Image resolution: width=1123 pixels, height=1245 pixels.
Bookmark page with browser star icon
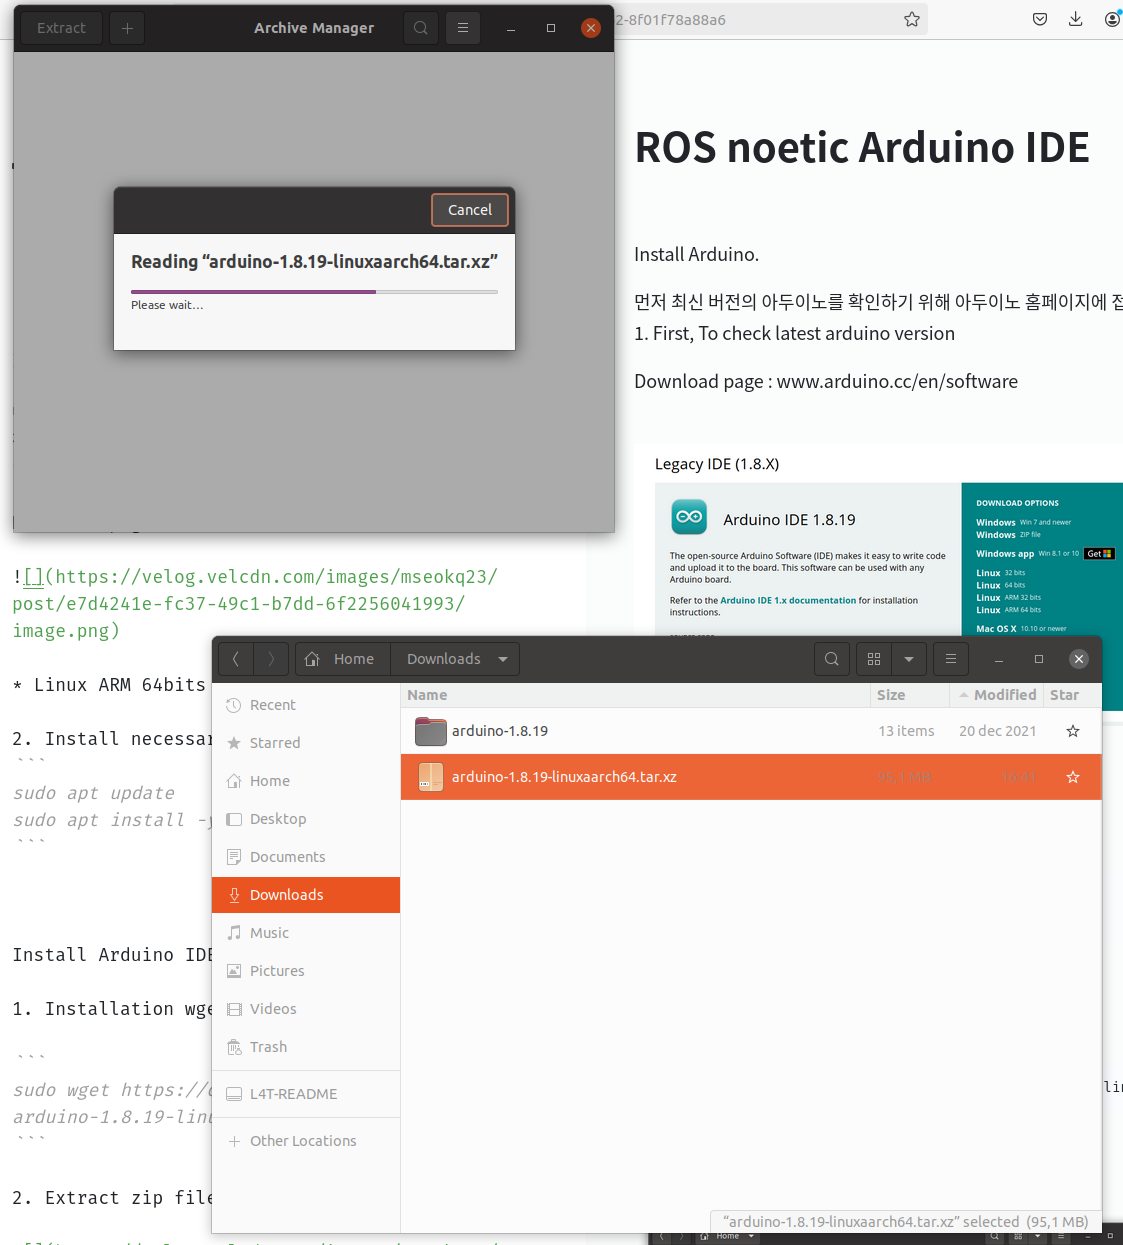click(912, 19)
